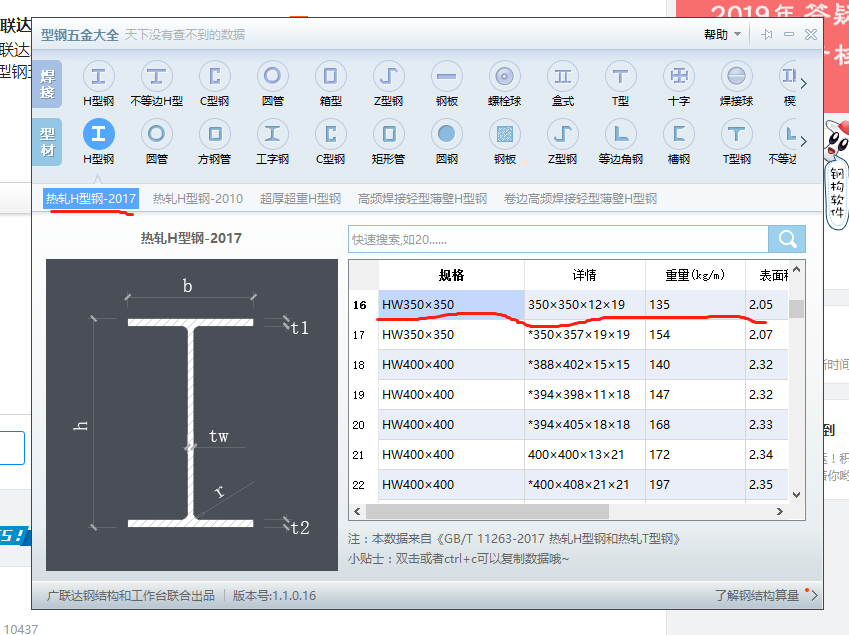Select 盒式 section icon
849x635 pixels.
pyautogui.click(x=563, y=76)
